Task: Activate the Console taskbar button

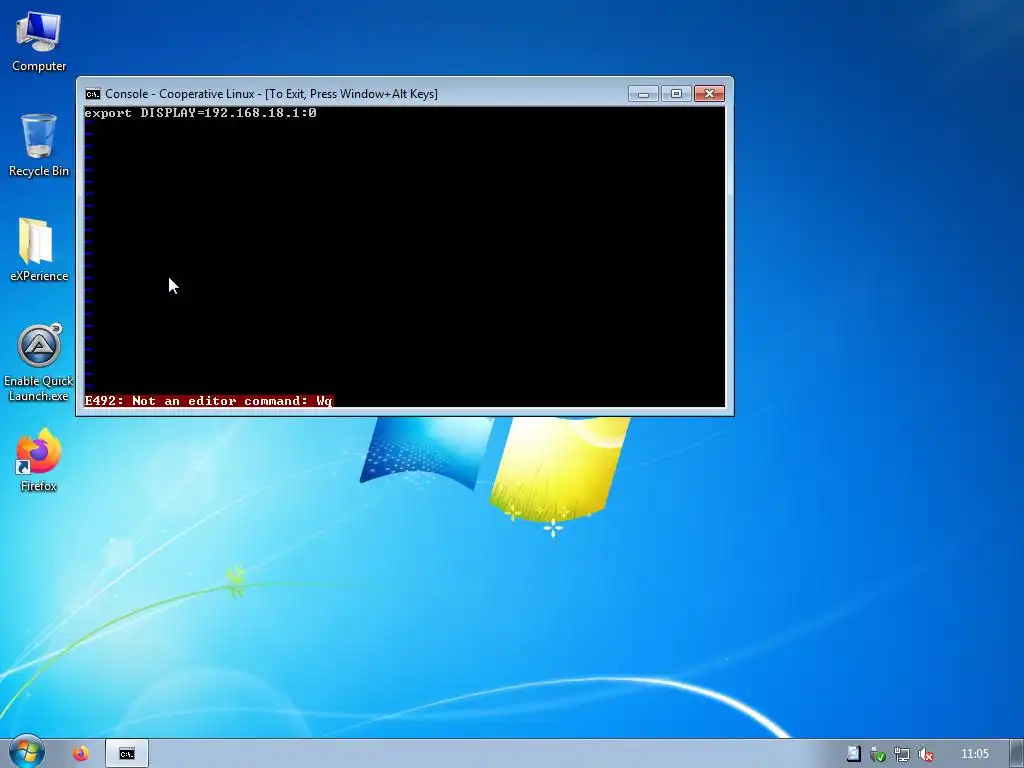Action: pos(127,754)
